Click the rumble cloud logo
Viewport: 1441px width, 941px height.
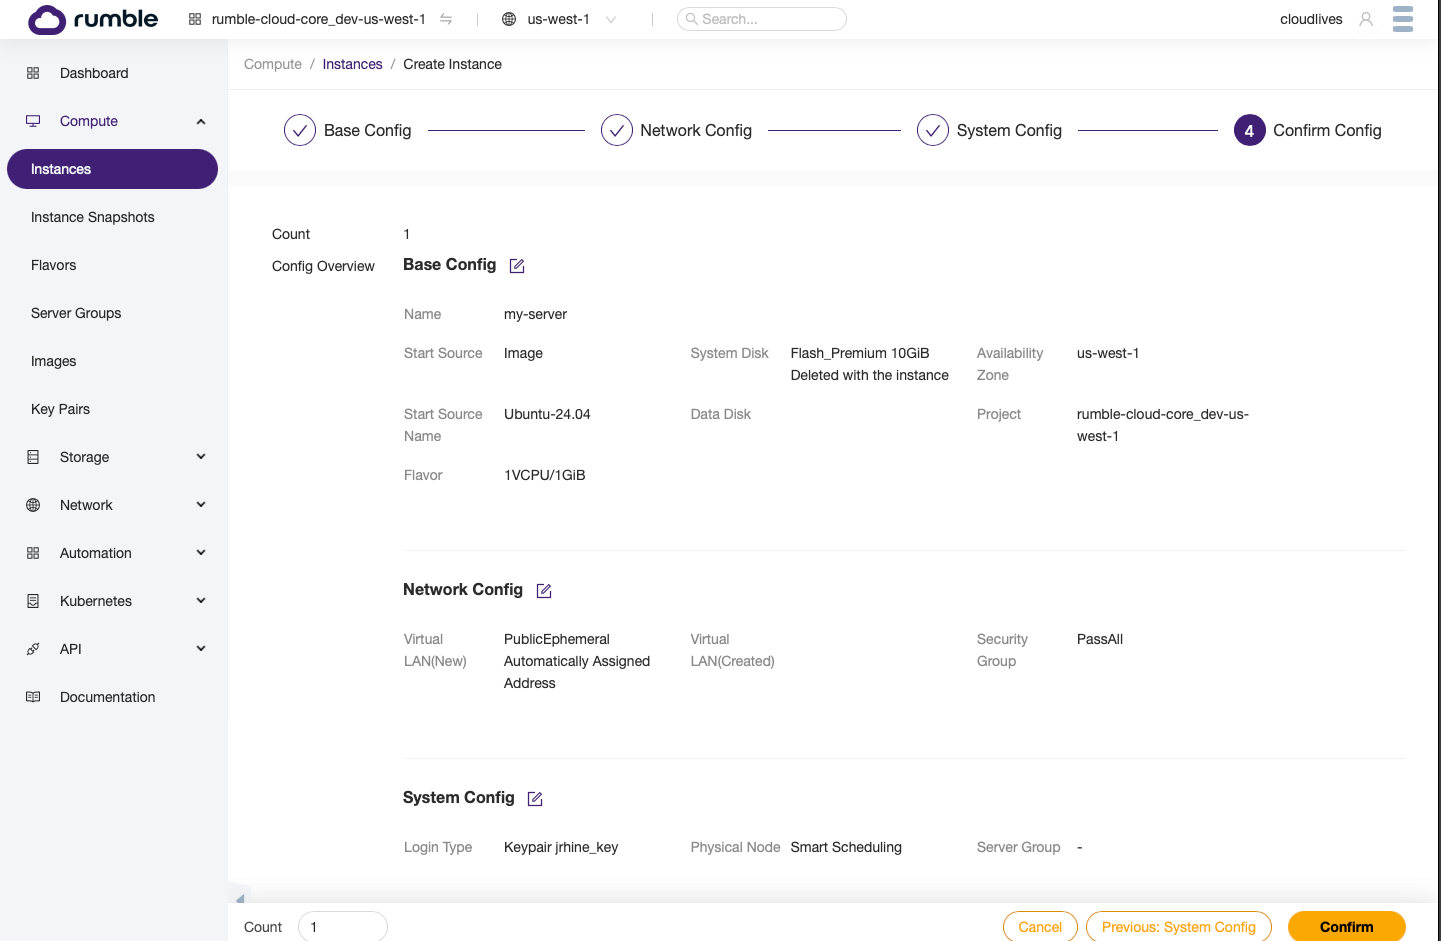[x=93, y=19]
